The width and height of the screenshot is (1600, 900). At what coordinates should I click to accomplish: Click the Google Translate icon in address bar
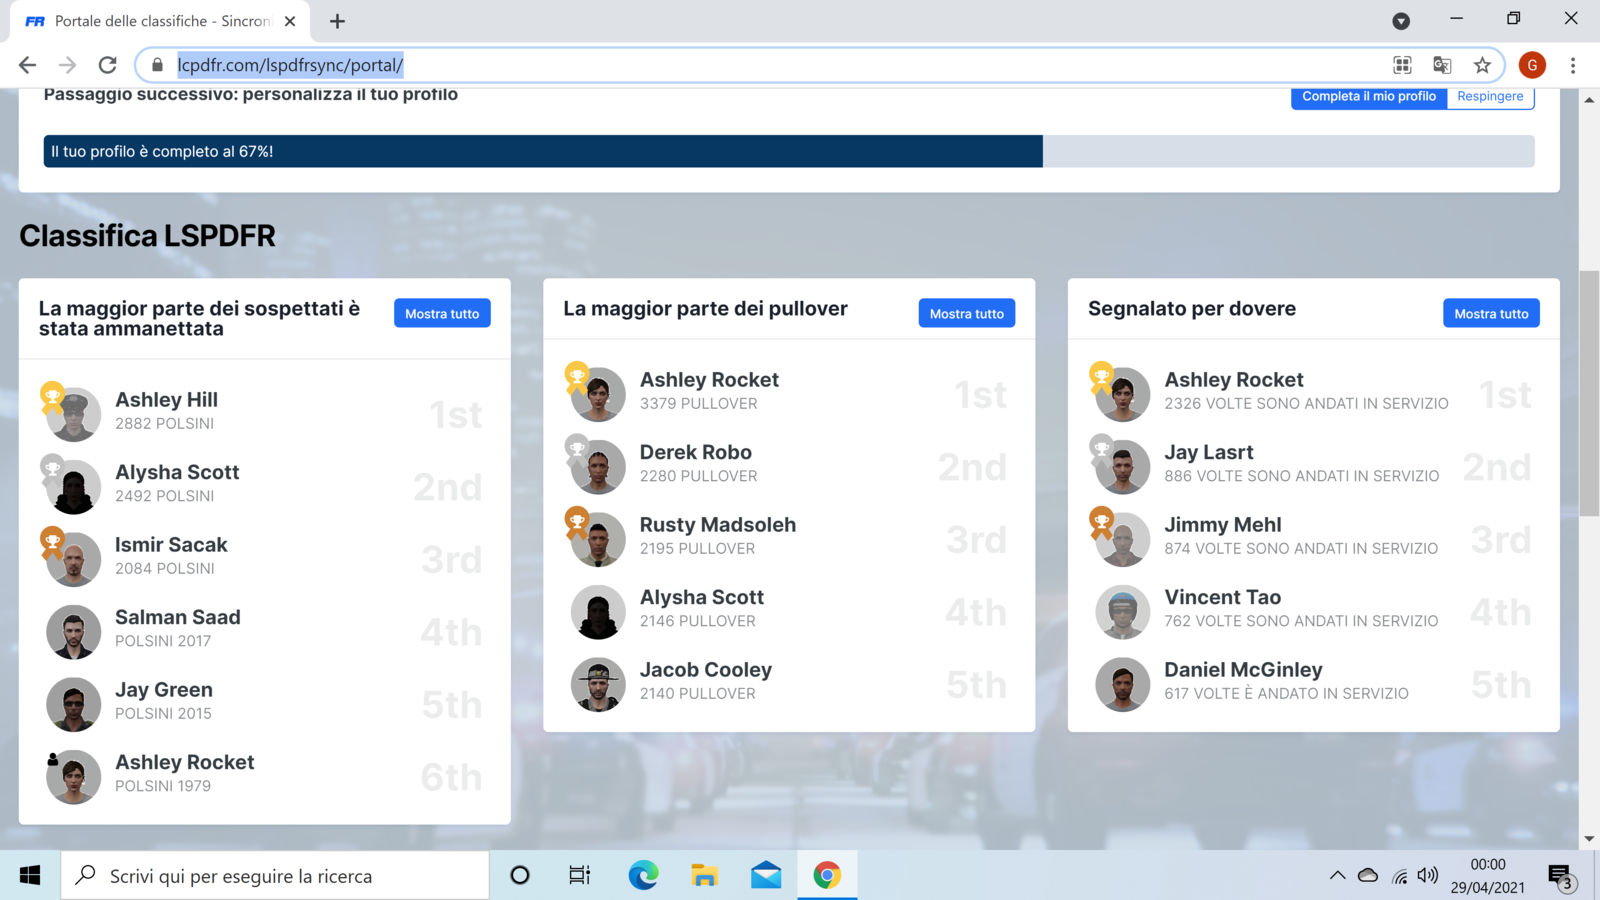point(1442,65)
